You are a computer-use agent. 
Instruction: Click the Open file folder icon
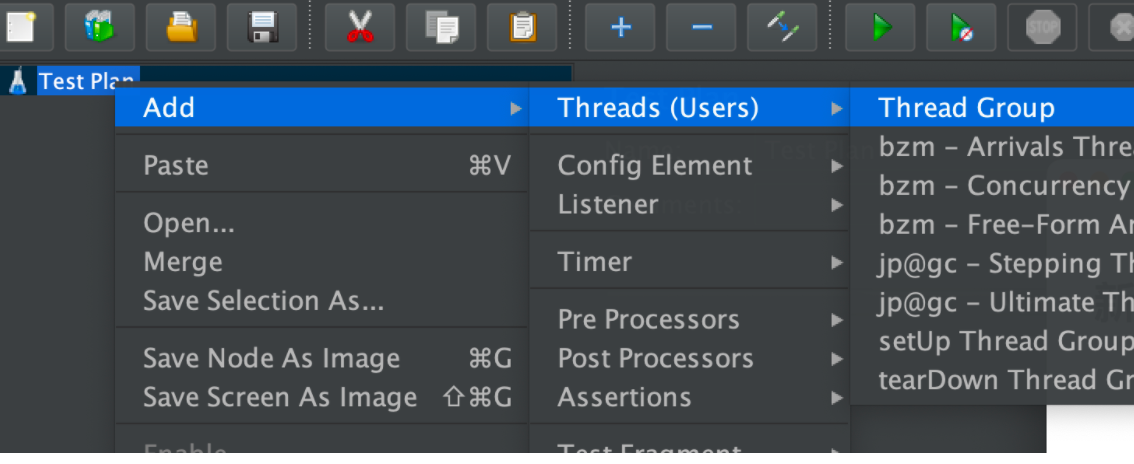click(181, 26)
